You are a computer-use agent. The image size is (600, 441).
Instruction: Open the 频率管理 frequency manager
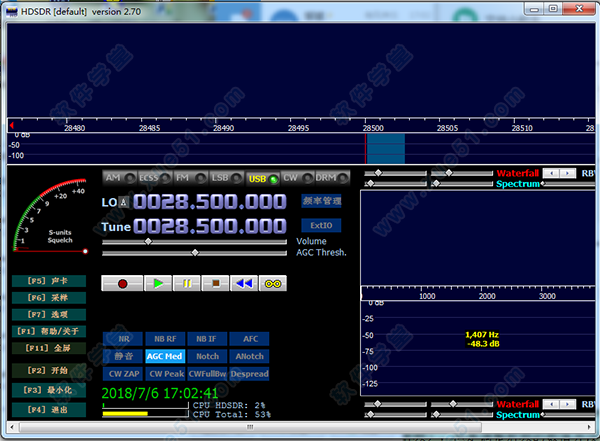coord(321,201)
